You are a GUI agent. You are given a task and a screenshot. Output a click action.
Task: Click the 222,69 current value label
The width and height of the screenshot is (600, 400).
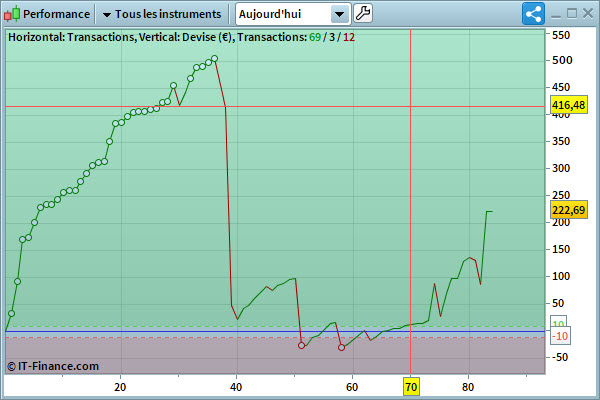568,210
